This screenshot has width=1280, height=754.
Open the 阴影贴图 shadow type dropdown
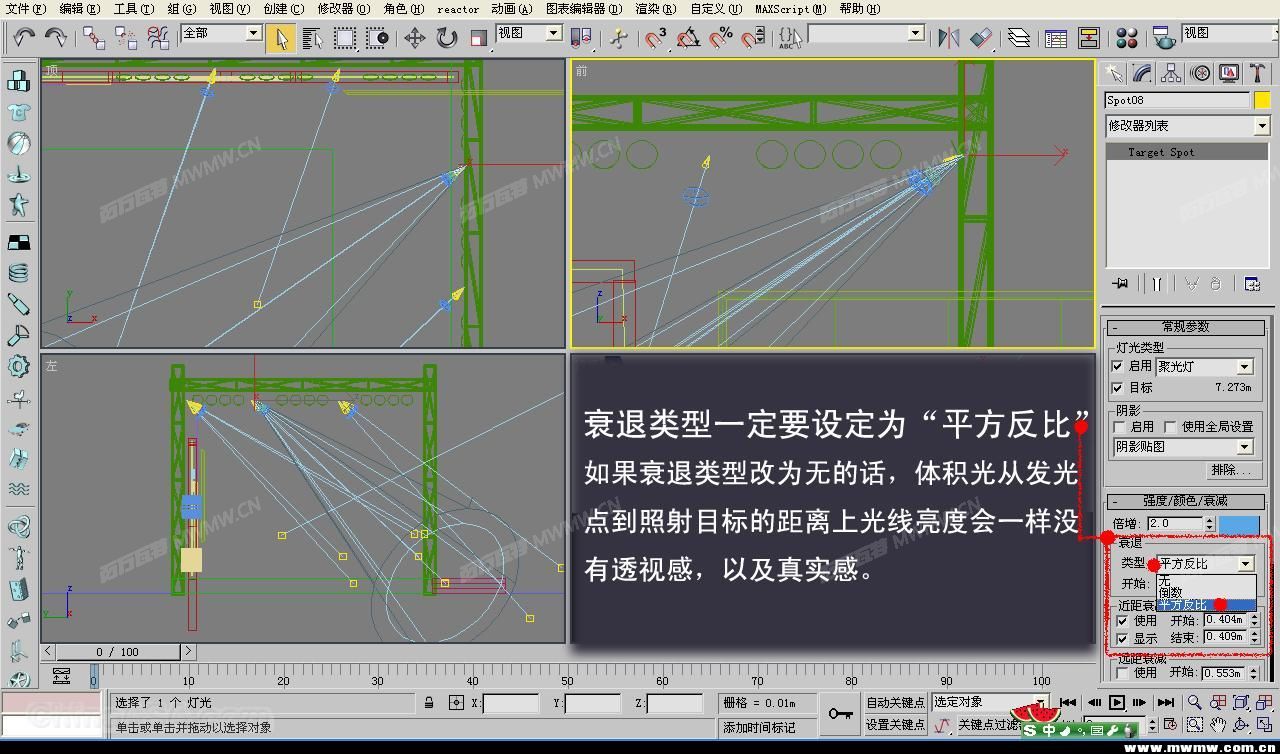1184,447
